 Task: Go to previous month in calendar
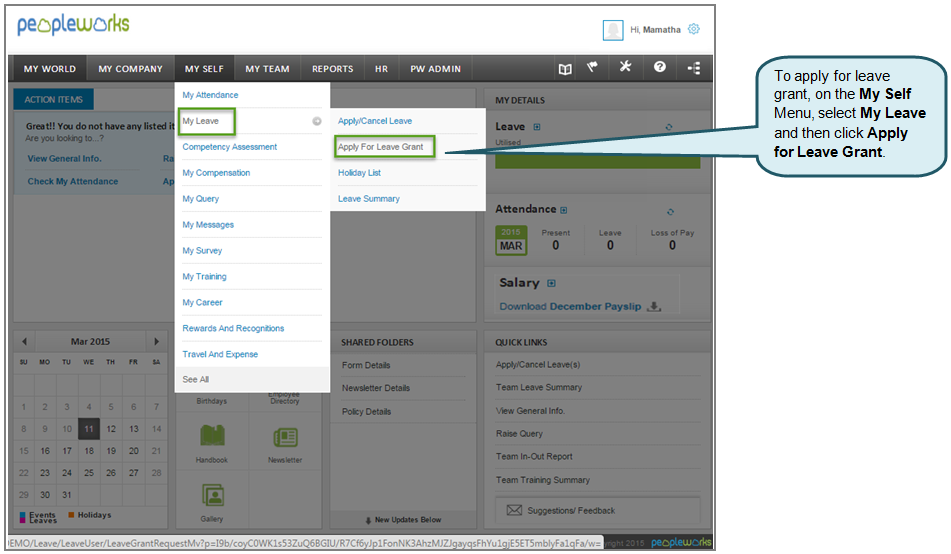[x=24, y=341]
